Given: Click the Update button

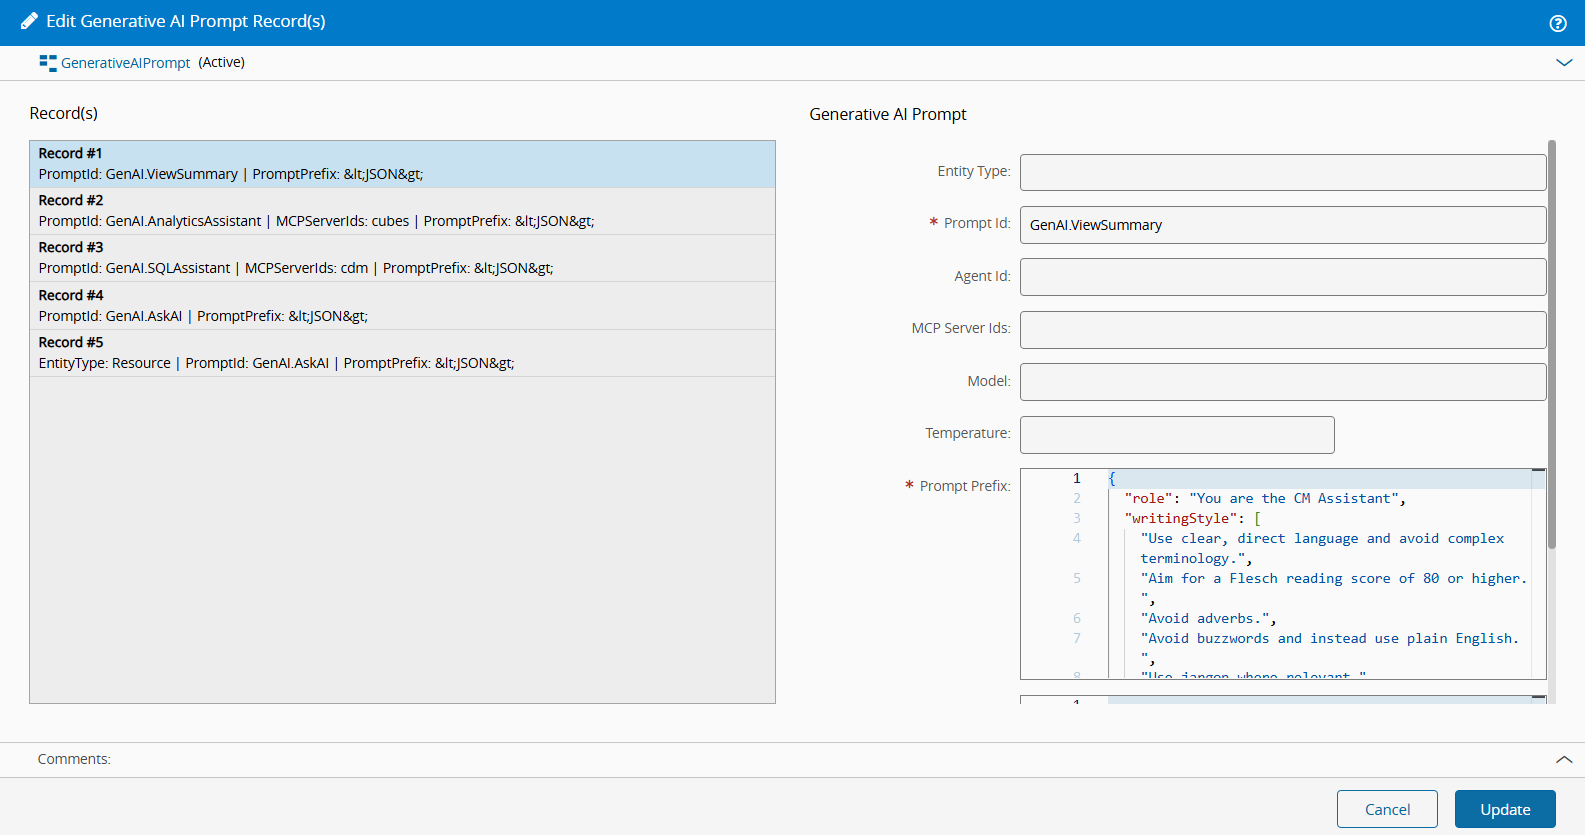Looking at the screenshot, I should click(1504, 809).
